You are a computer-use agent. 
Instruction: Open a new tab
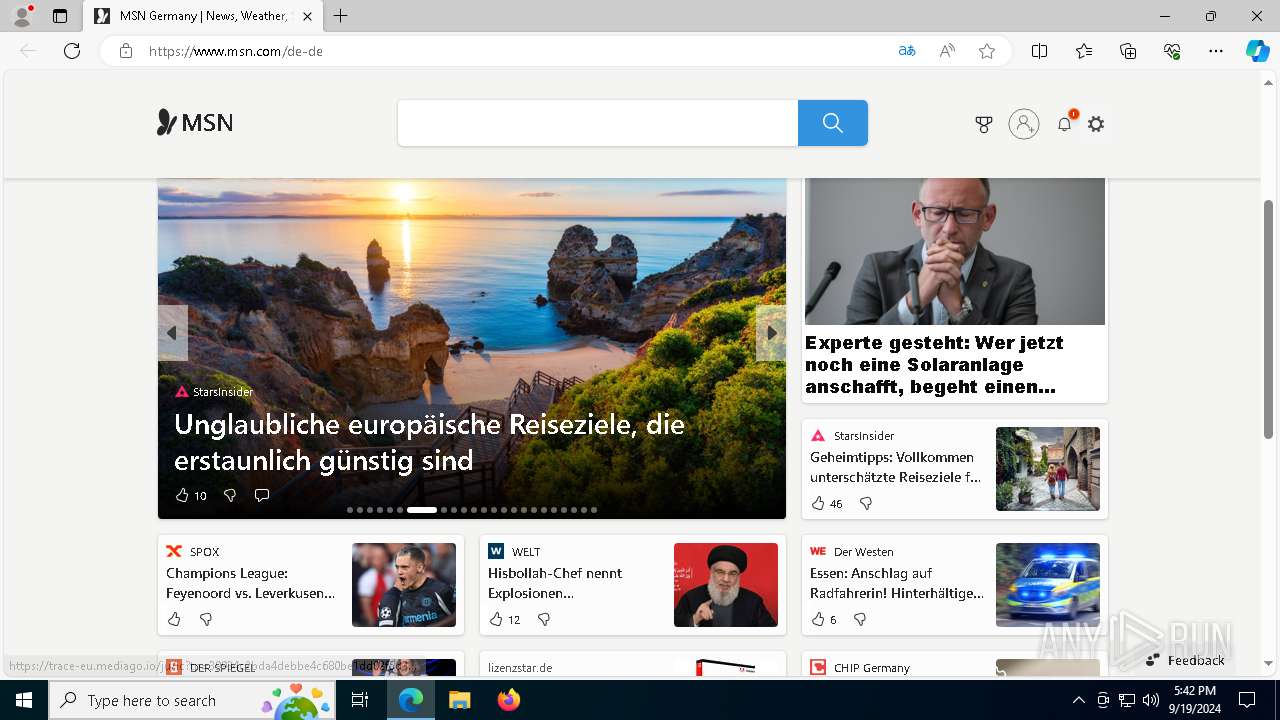tap(341, 16)
